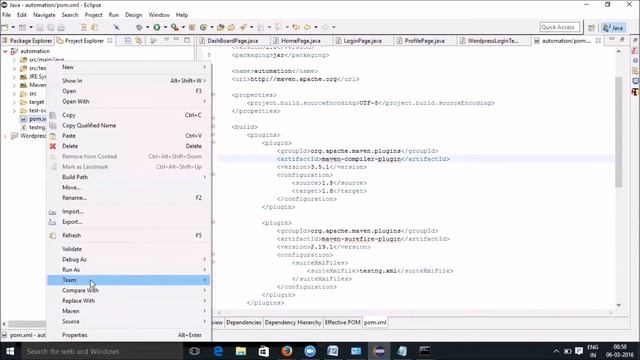640x360 pixels.
Task: Open the Navigate menu in menu bar
Action: (44, 15)
